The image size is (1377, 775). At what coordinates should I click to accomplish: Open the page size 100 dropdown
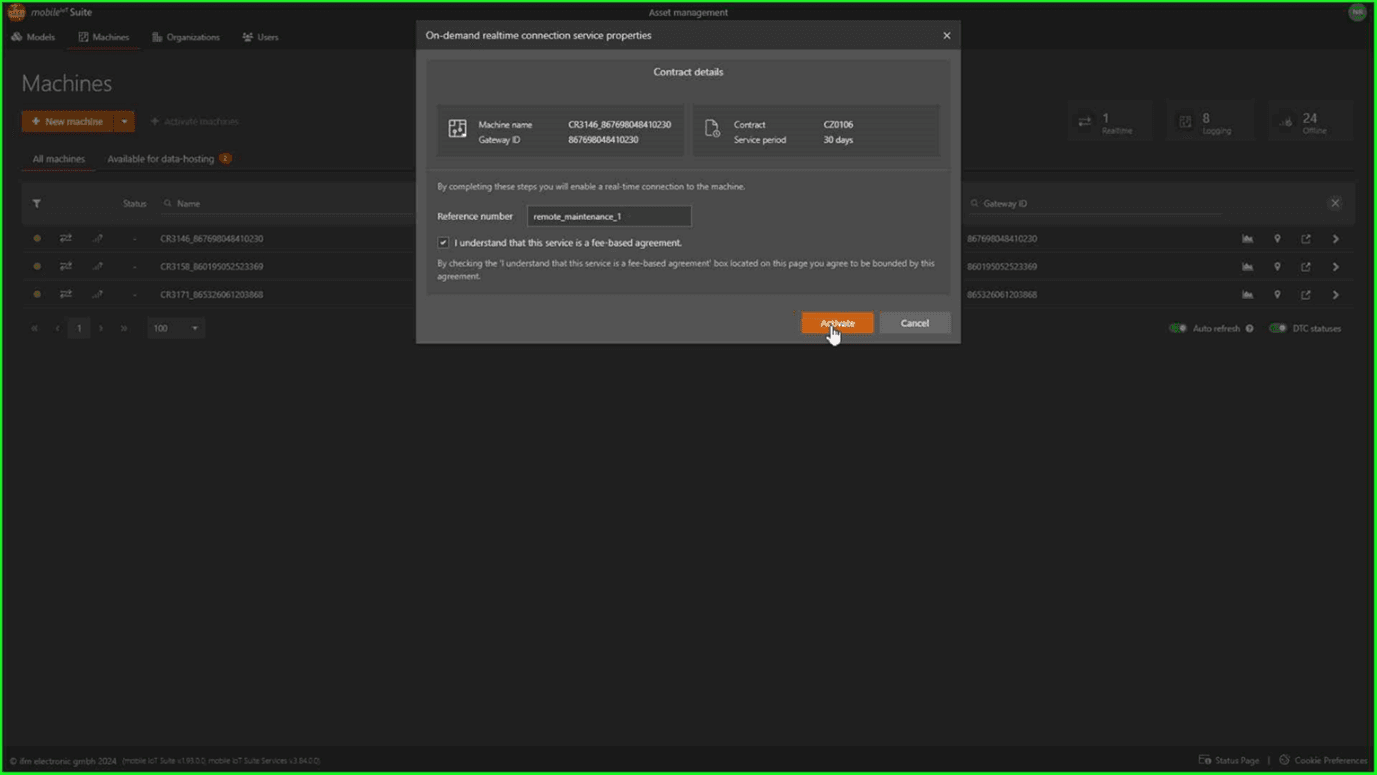(176, 328)
